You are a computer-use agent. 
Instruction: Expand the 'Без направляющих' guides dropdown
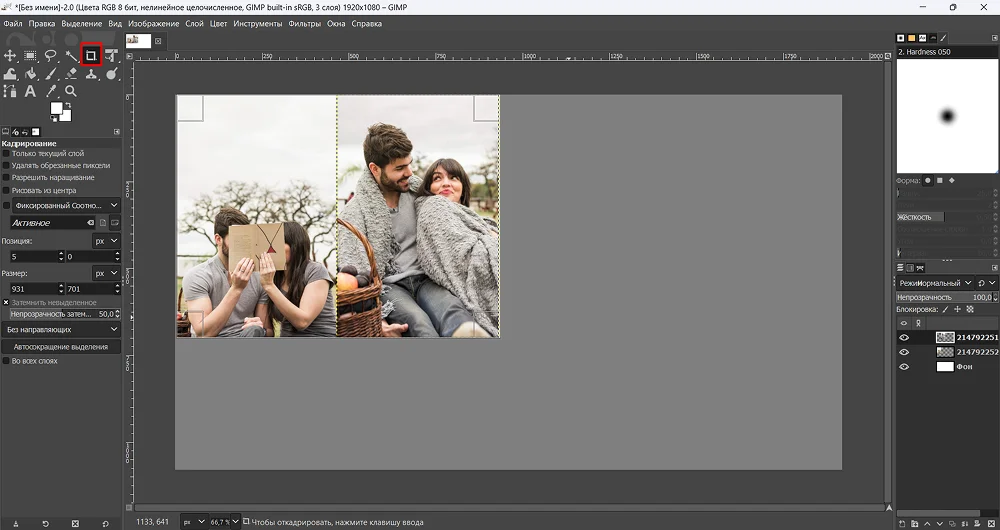tap(61, 329)
